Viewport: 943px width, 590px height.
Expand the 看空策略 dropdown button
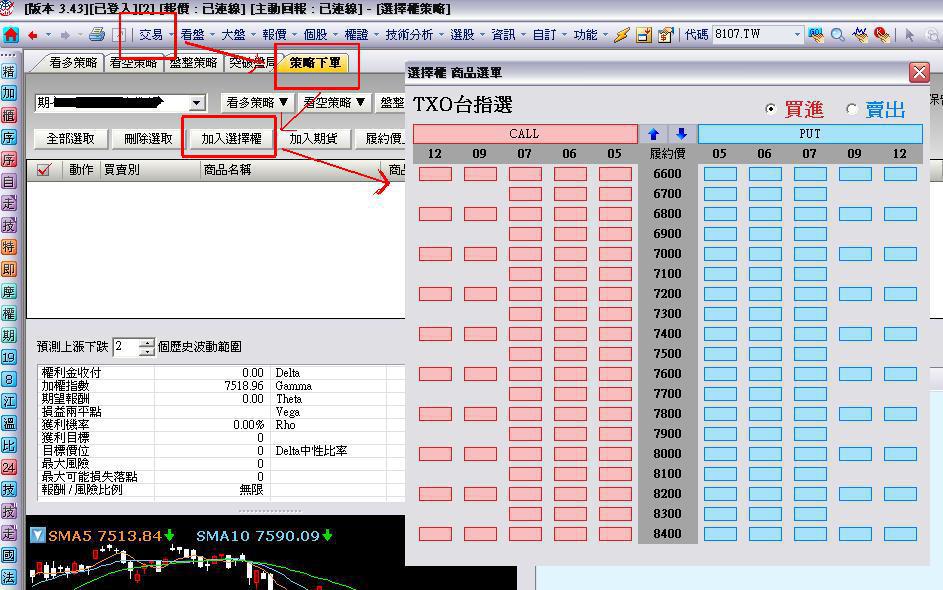click(x=334, y=103)
